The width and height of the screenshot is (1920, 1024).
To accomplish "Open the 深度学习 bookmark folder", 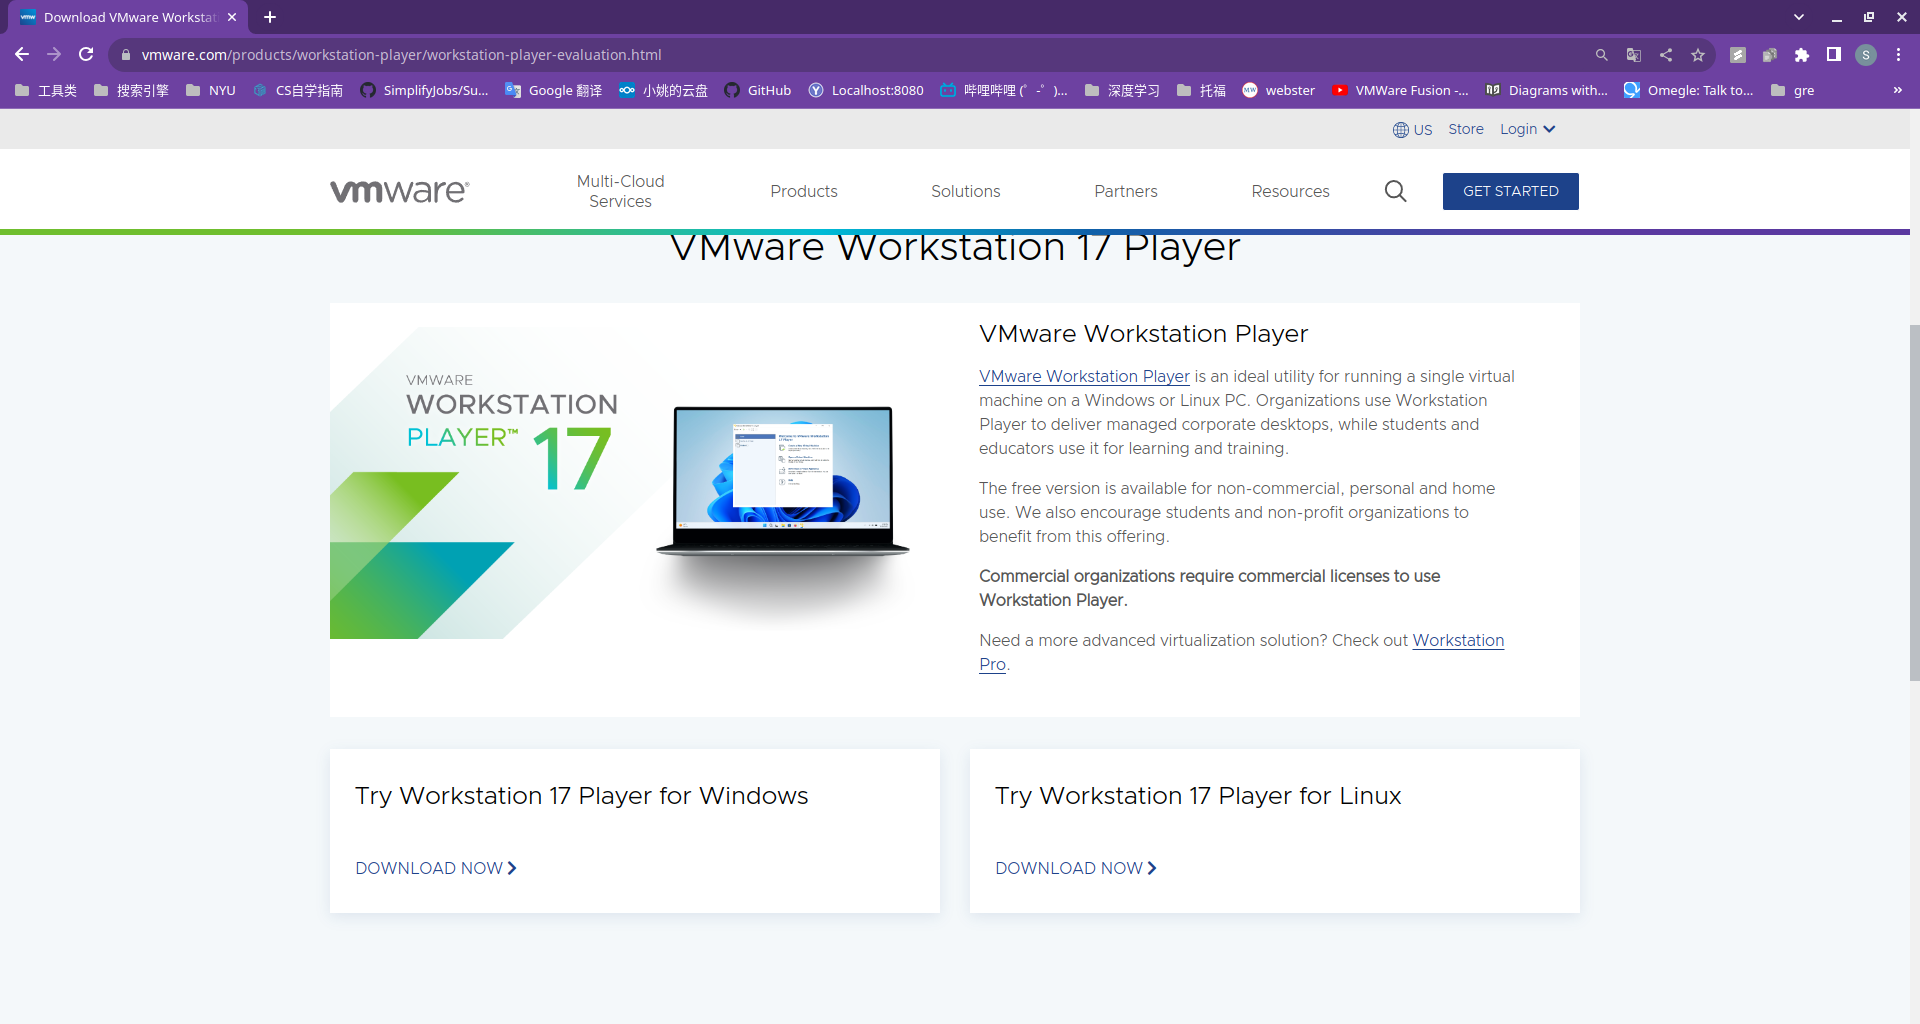I will coord(1122,90).
